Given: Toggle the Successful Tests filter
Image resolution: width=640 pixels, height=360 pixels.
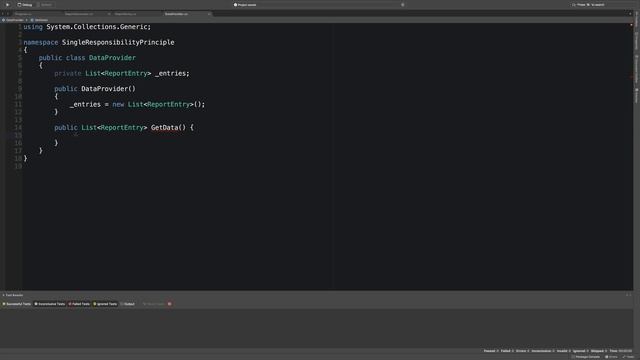Looking at the screenshot, I should [17, 304].
